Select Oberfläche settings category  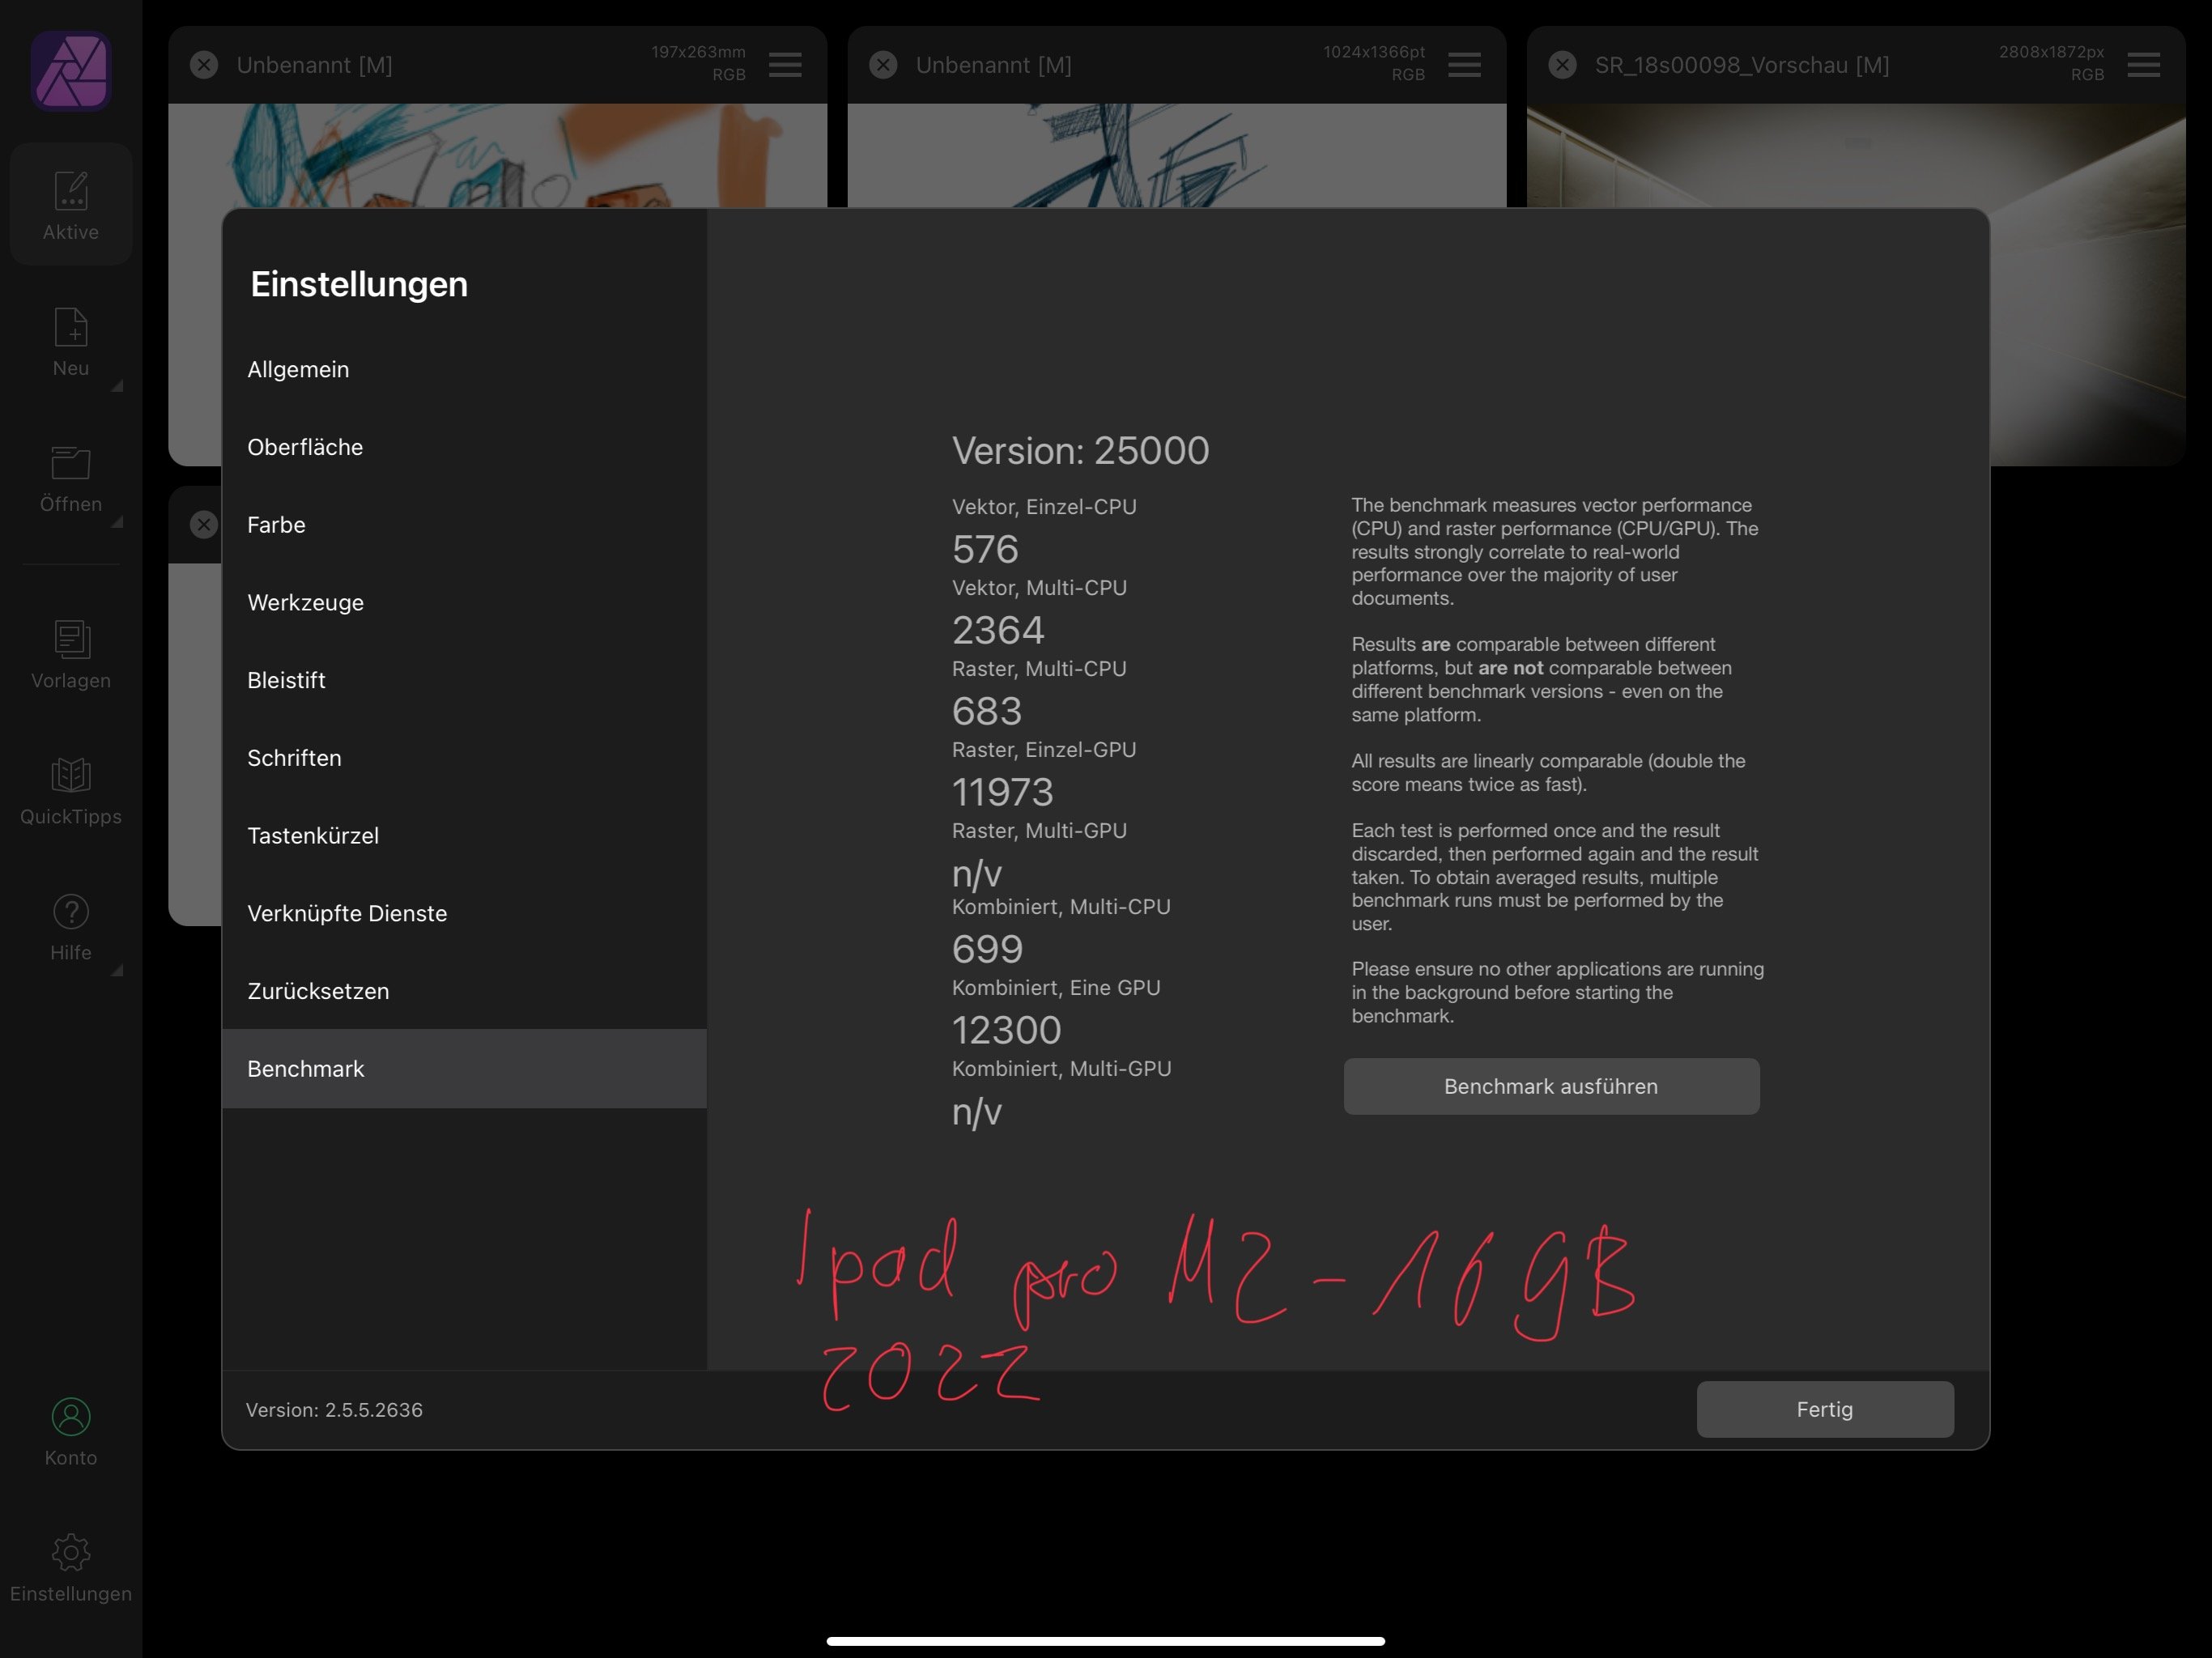(464, 447)
